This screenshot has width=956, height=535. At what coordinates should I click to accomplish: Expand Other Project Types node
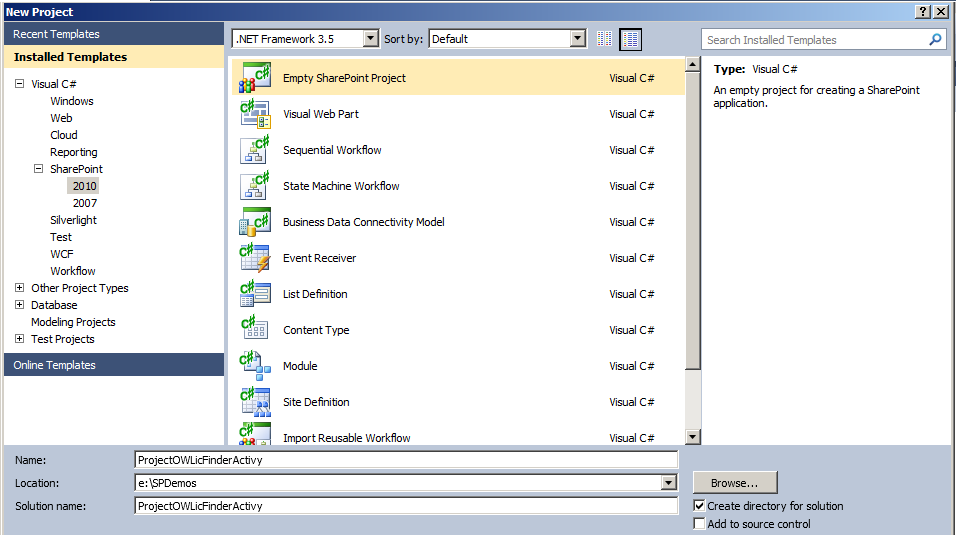(x=20, y=287)
